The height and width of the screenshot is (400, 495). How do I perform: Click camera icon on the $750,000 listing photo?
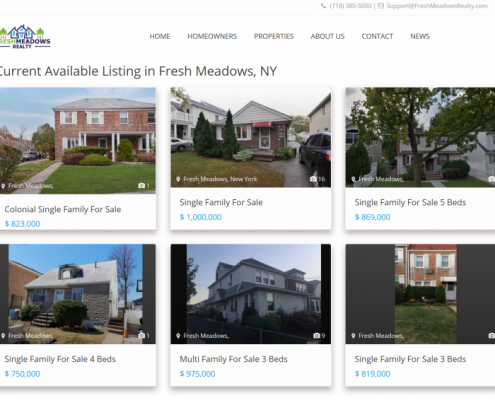pyautogui.click(x=141, y=336)
